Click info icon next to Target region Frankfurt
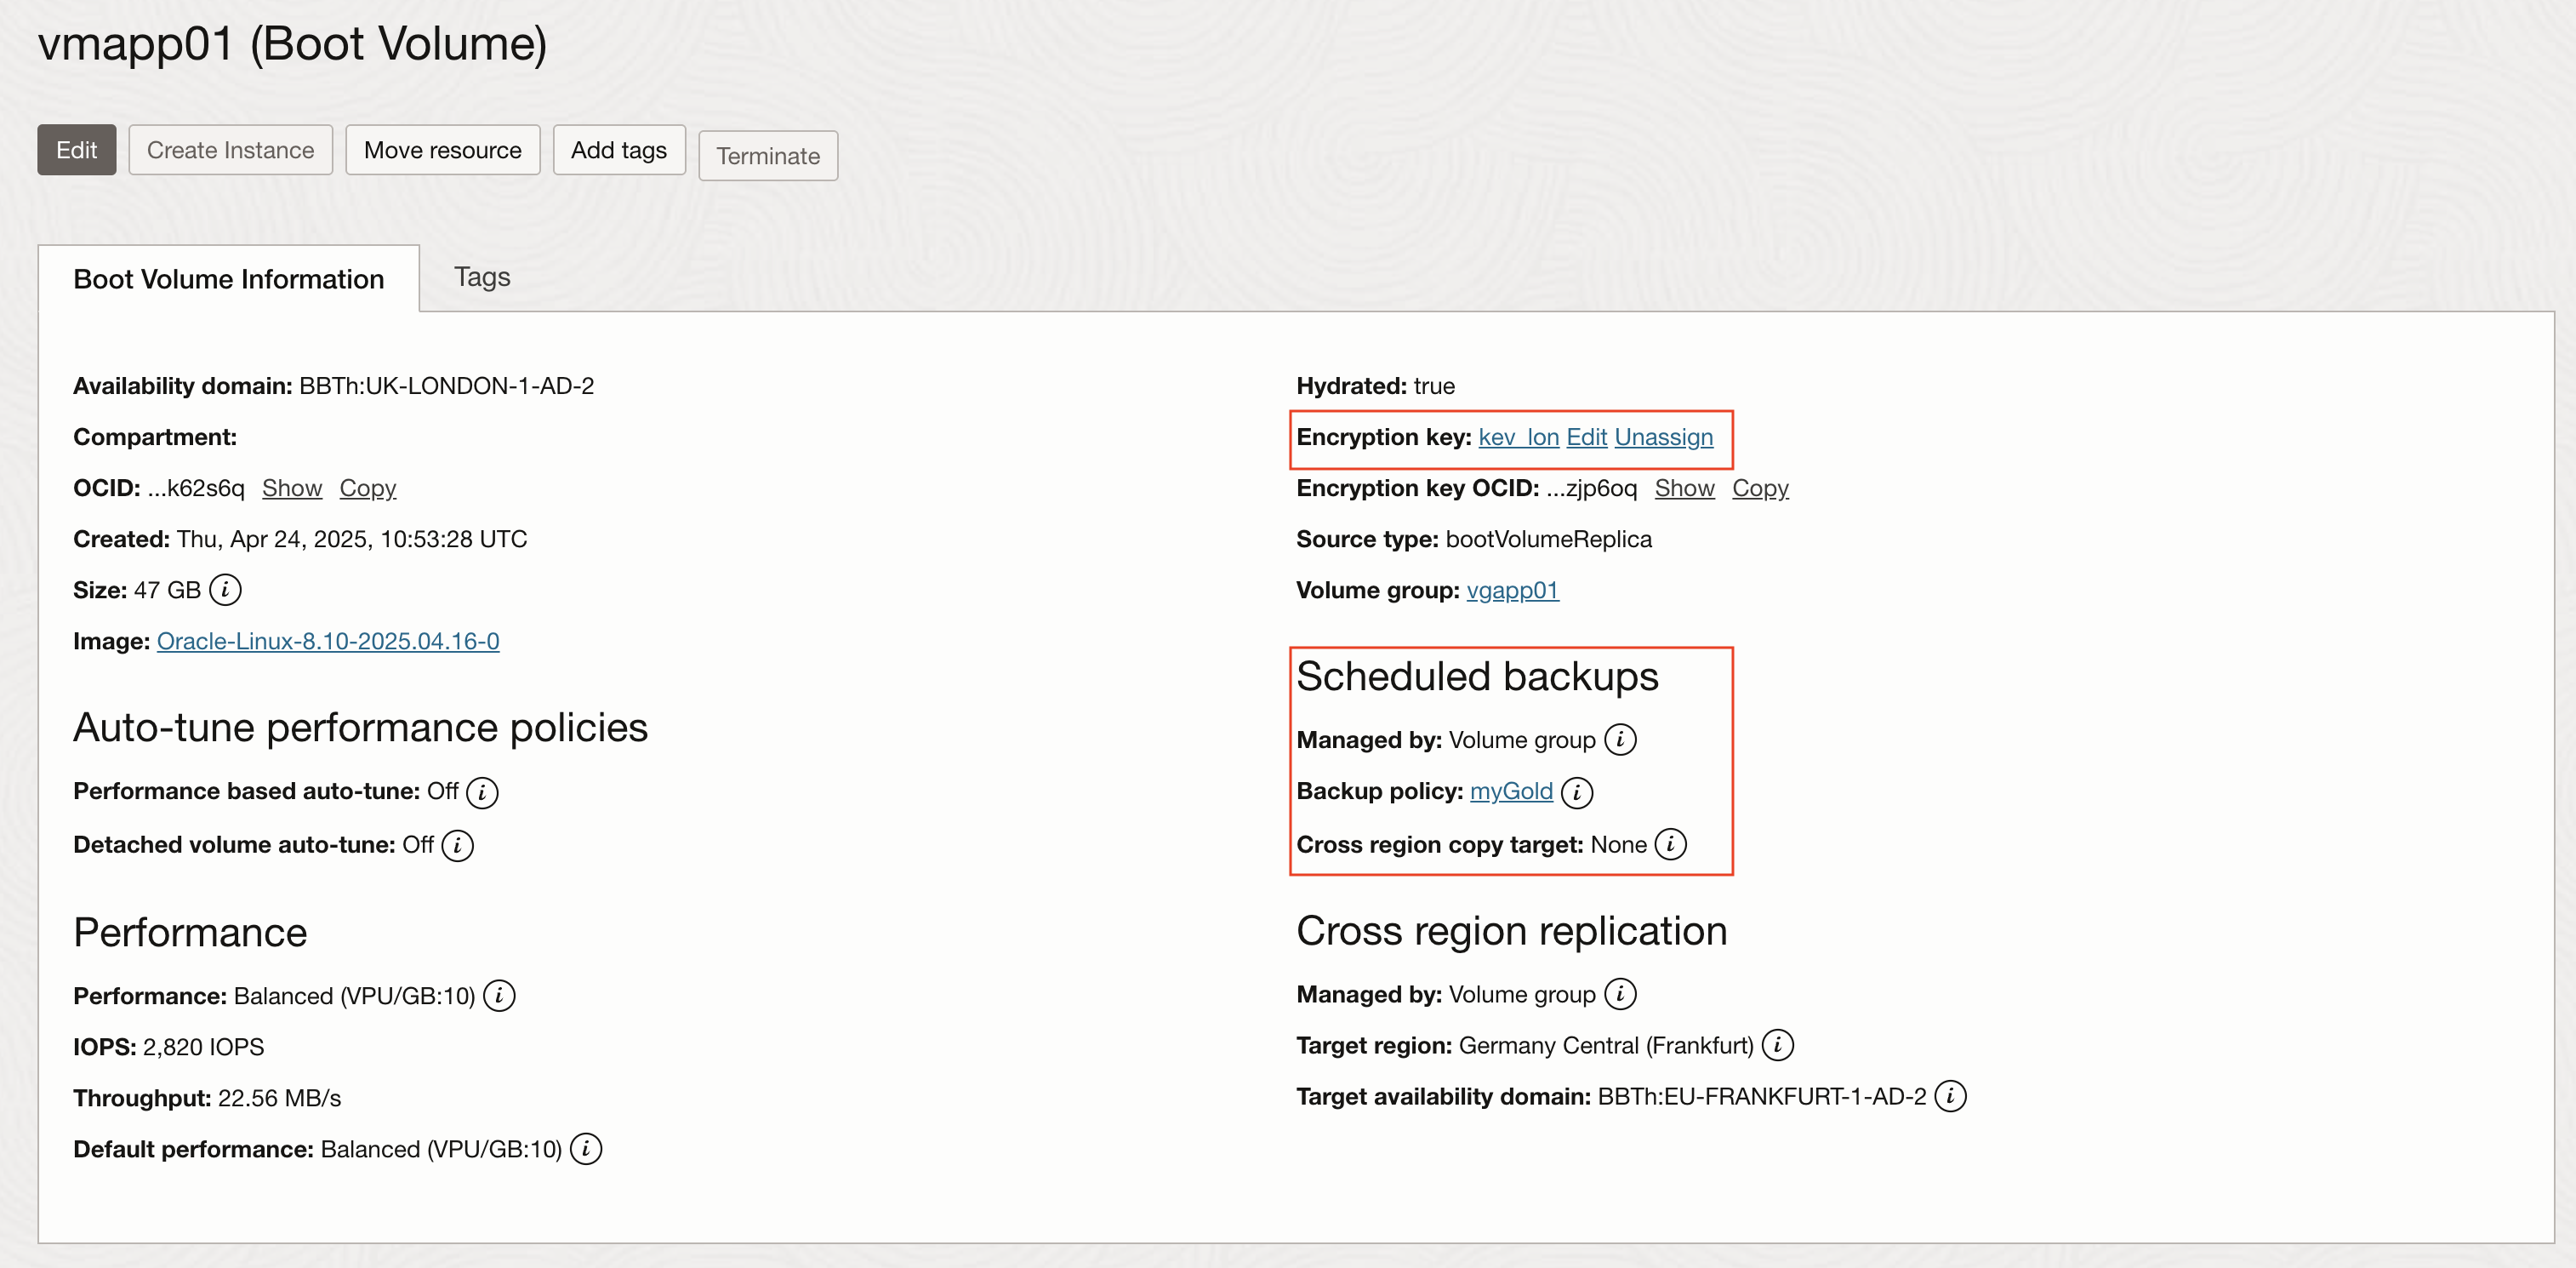This screenshot has height=1268, width=2576. [1777, 1045]
